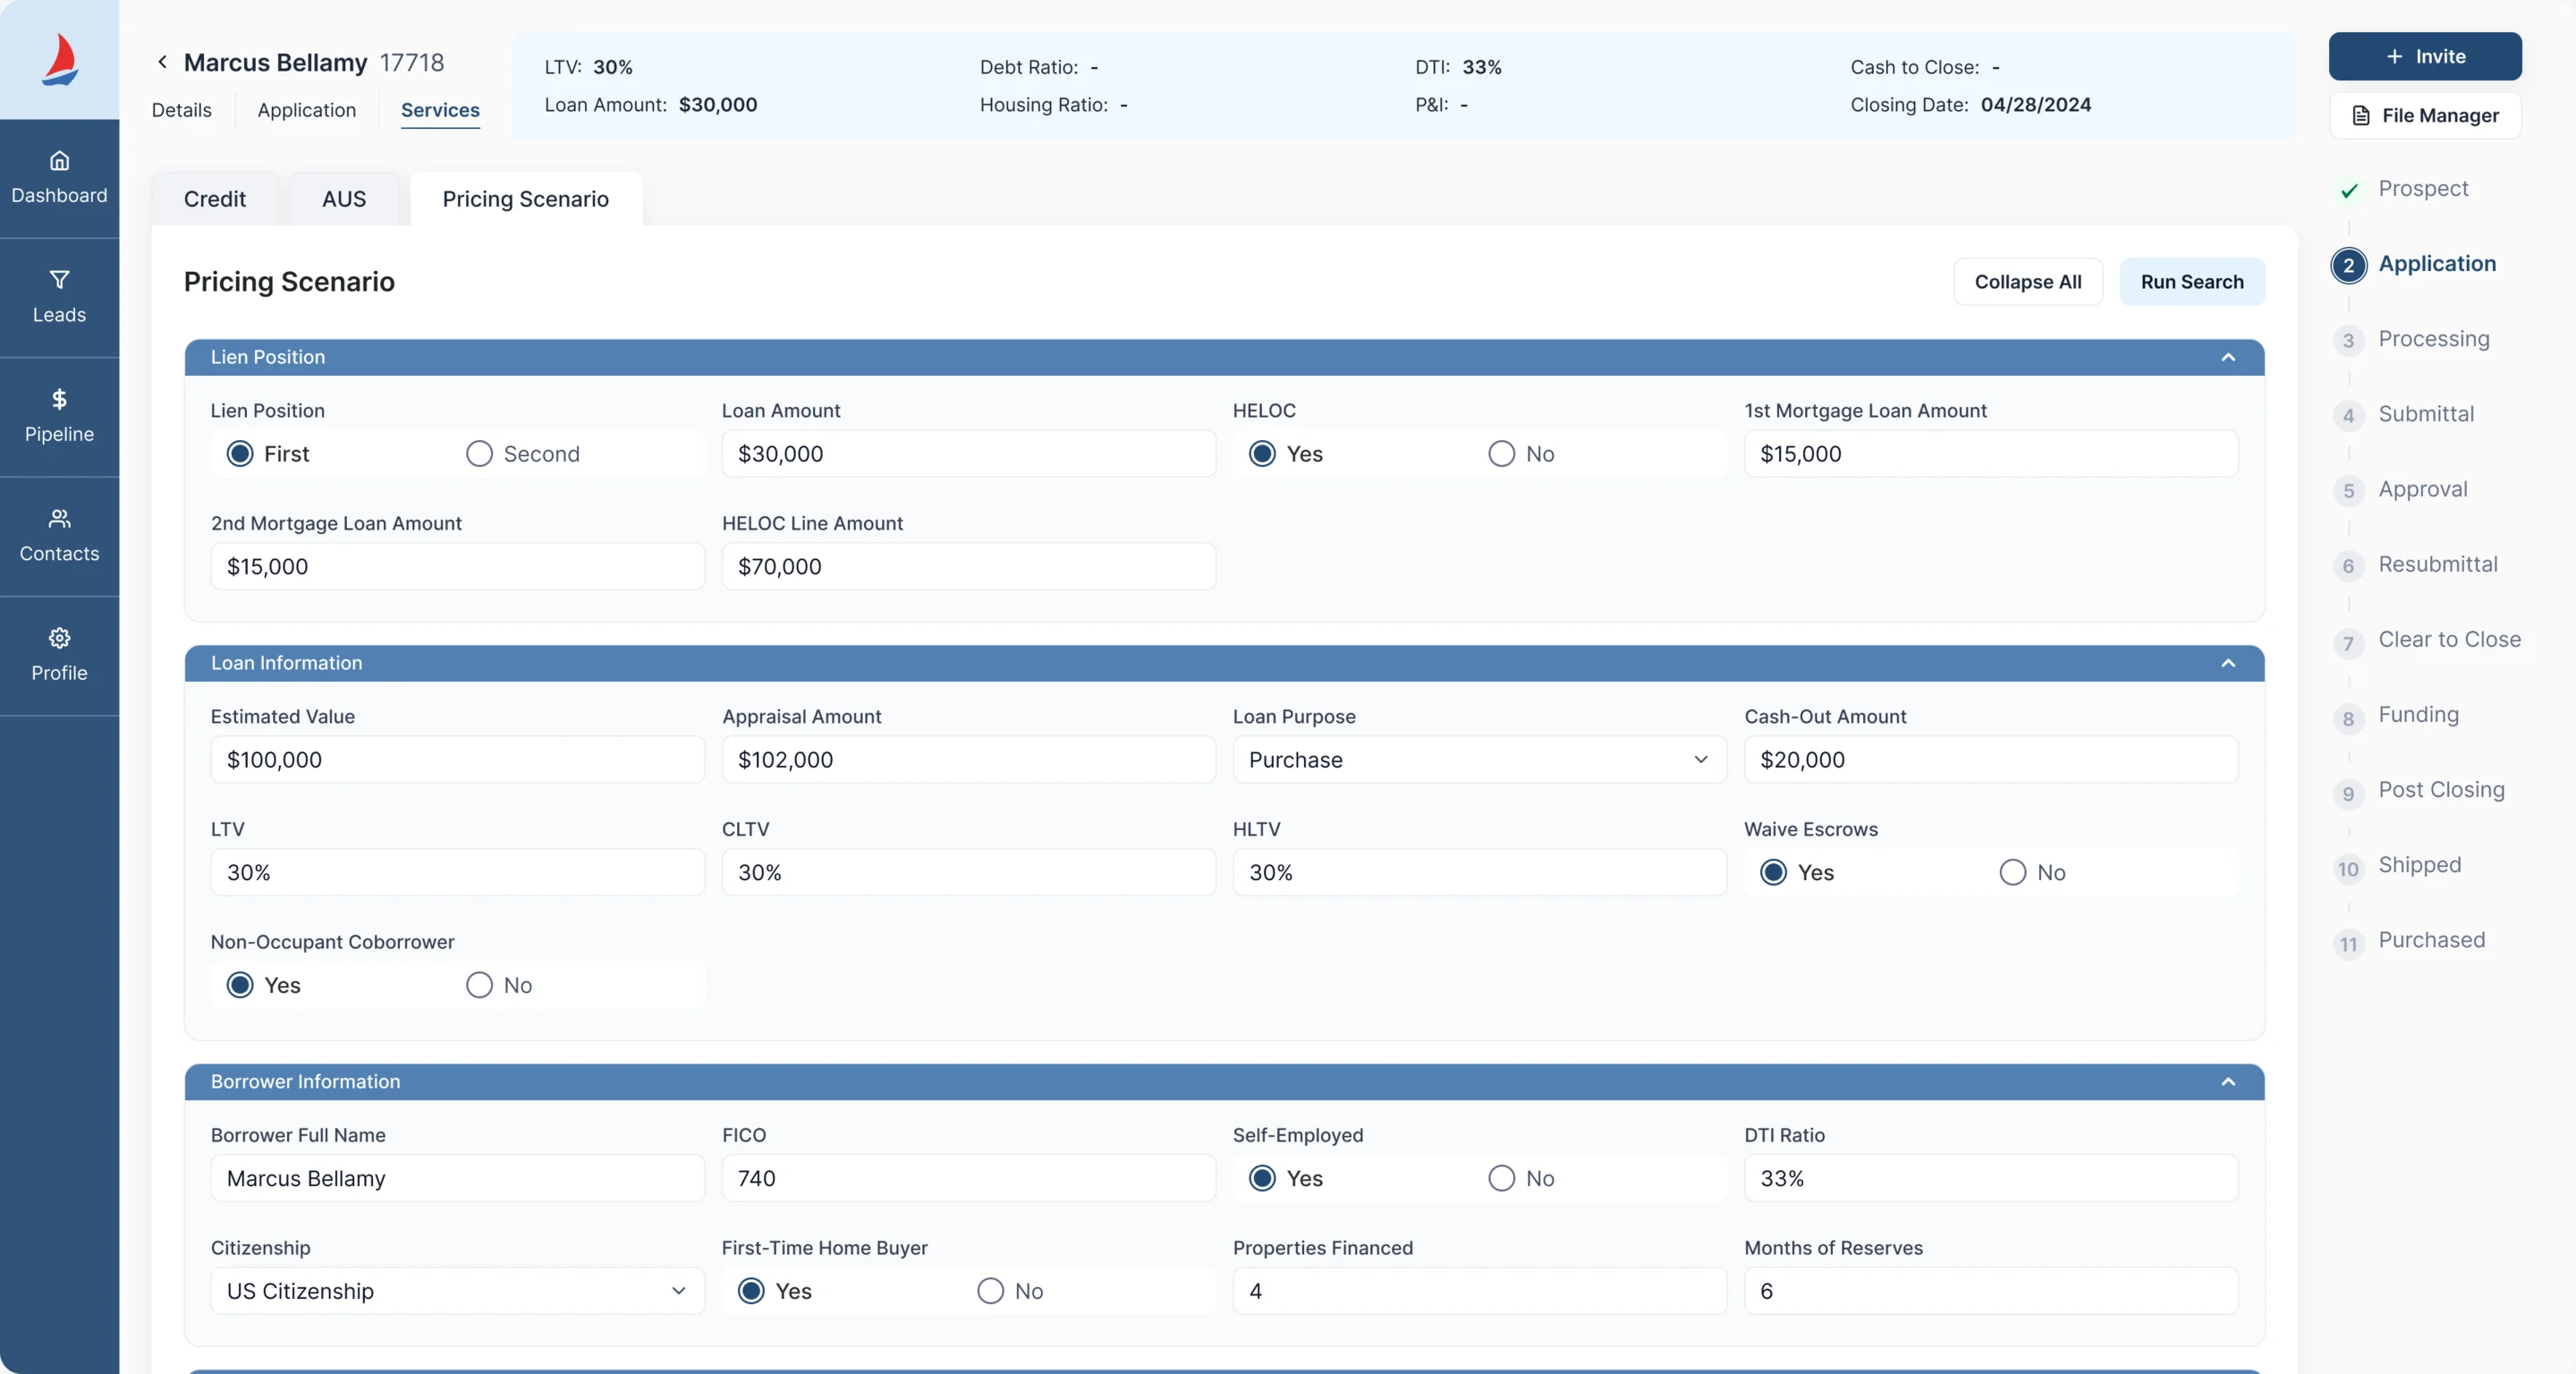Set First-Time Home Buyer to No

(990, 1292)
